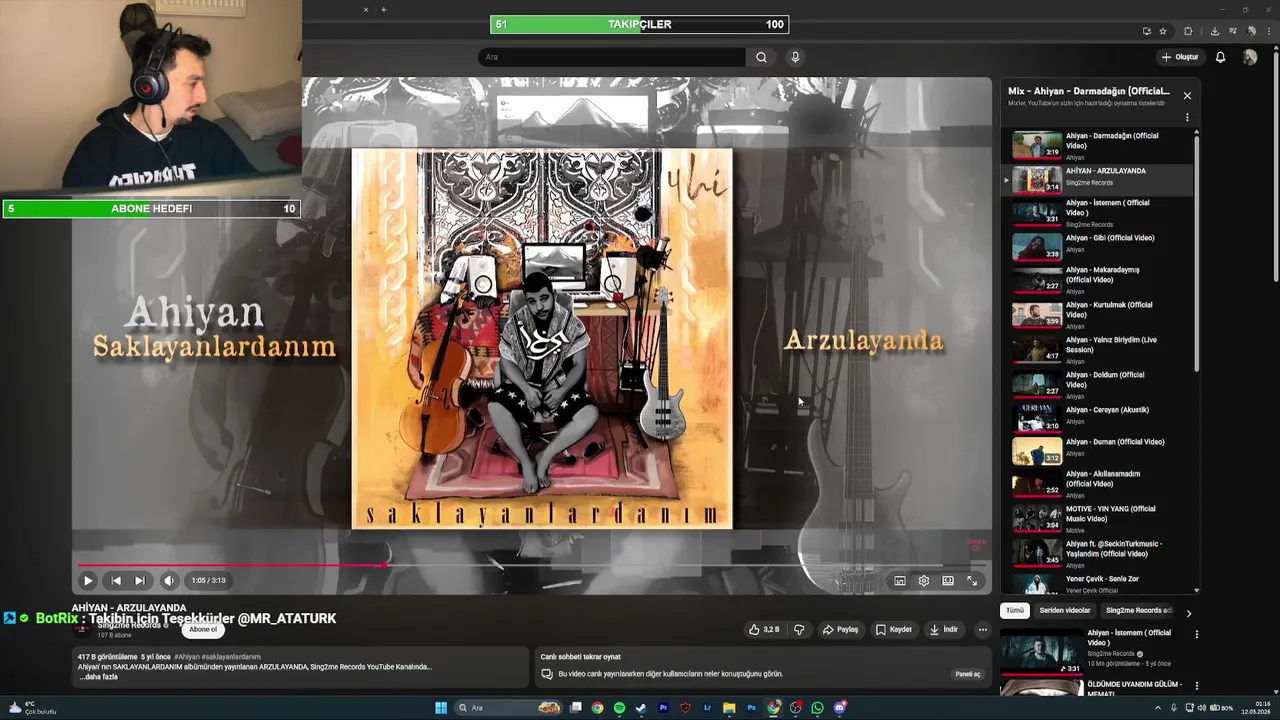Click the YouTube search field
1280x720 pixels.
point(612,57)
